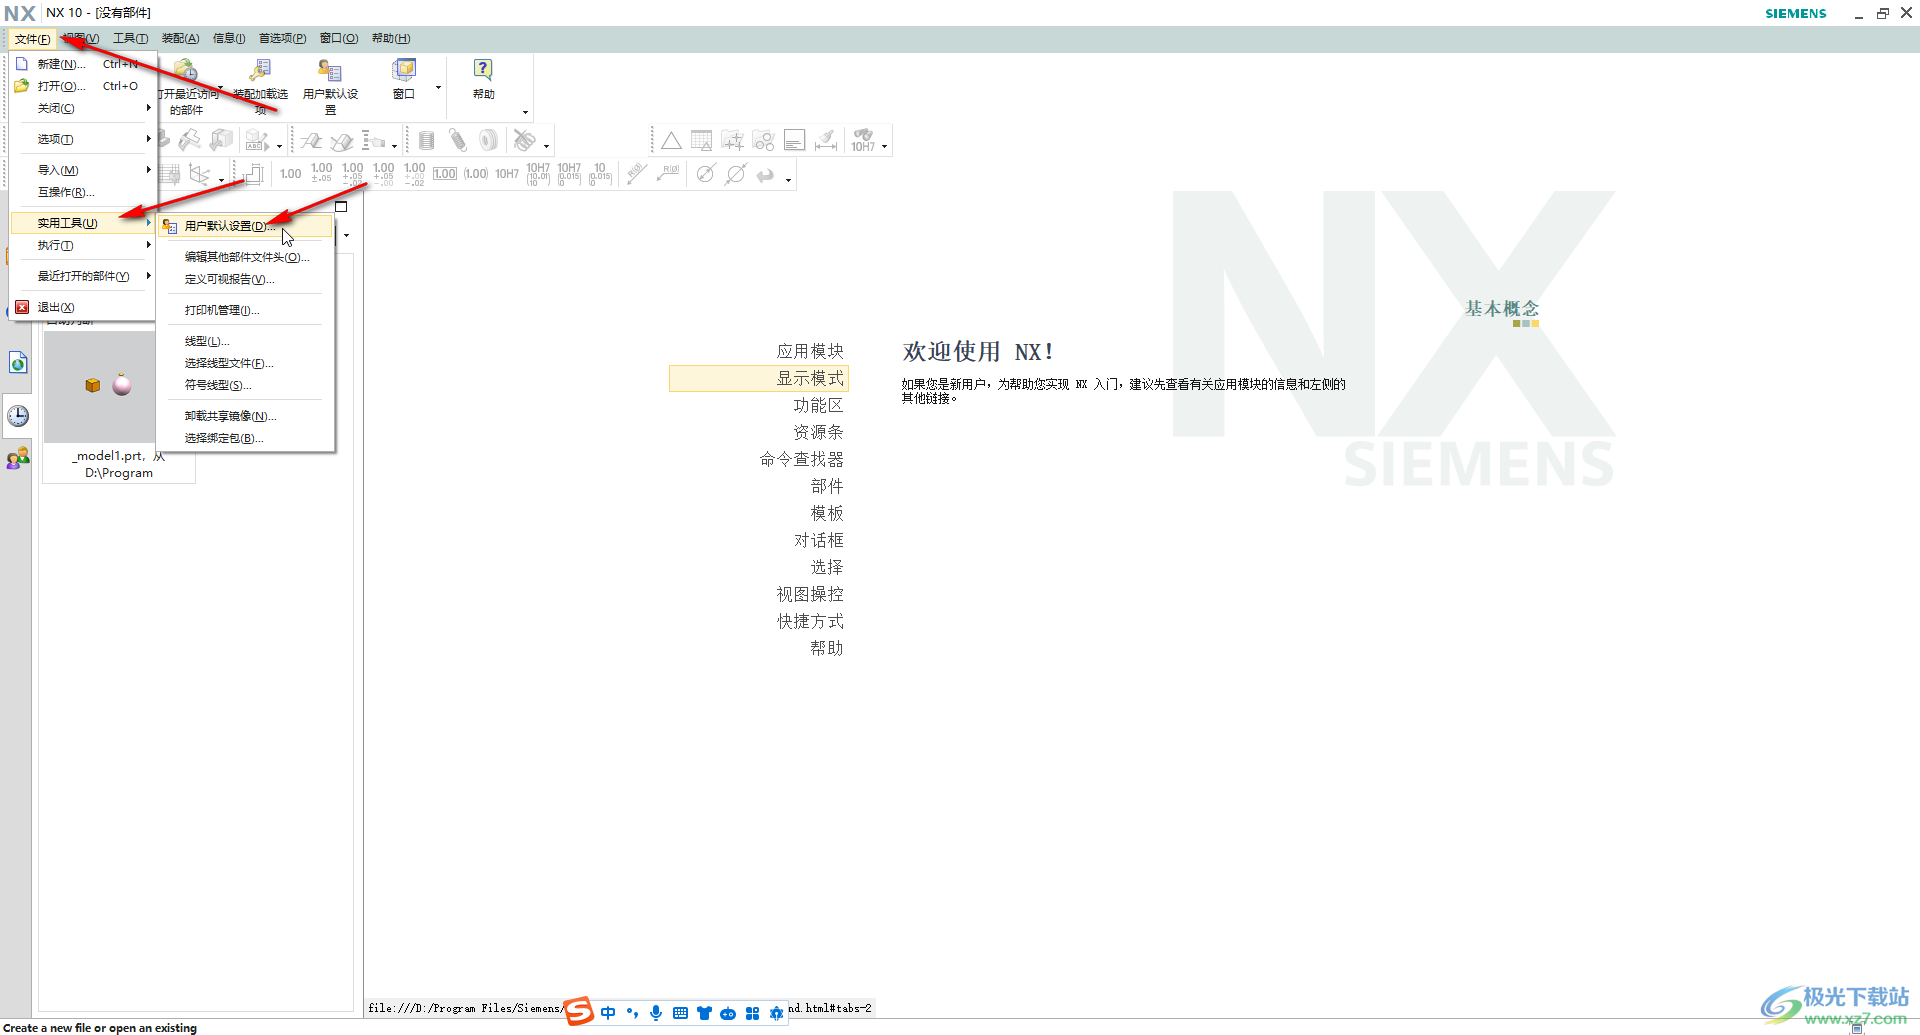
Task: Click the 装配加载选项 ribbon icon
Action: coord(260,71)
